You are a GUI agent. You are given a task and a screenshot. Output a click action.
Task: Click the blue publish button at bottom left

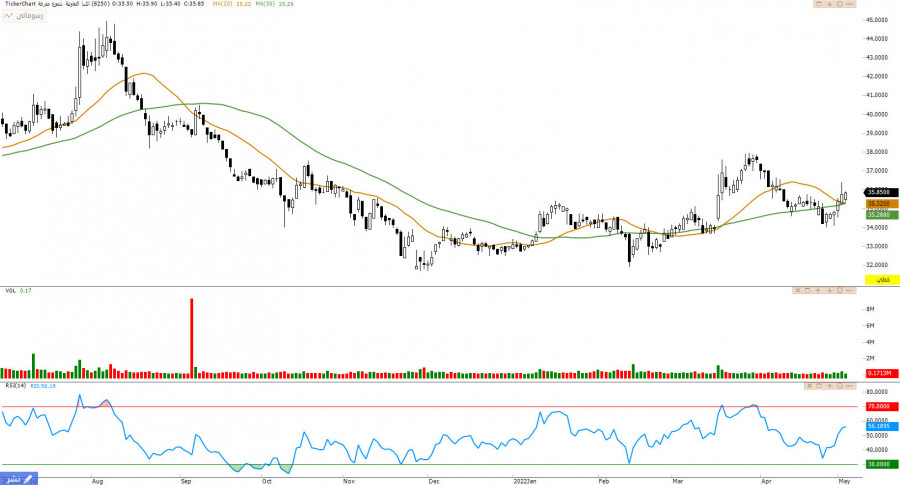click(19, 478)
